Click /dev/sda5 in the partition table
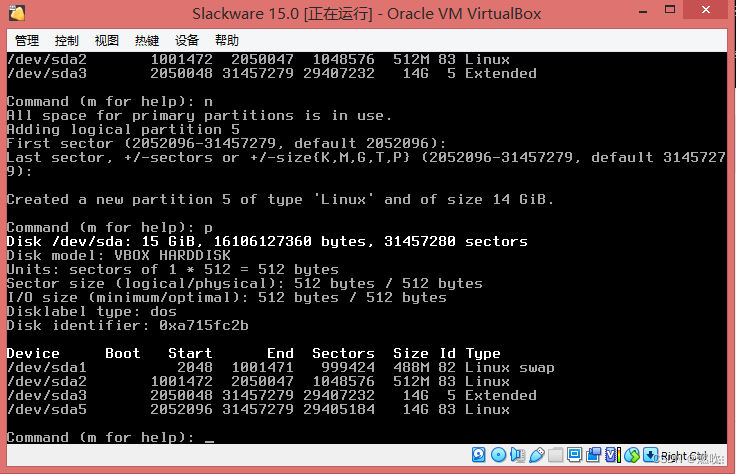 point(46,409)
